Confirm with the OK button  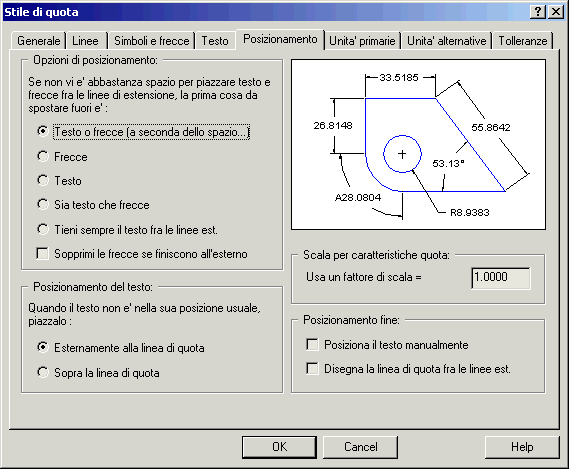point(279,447)
